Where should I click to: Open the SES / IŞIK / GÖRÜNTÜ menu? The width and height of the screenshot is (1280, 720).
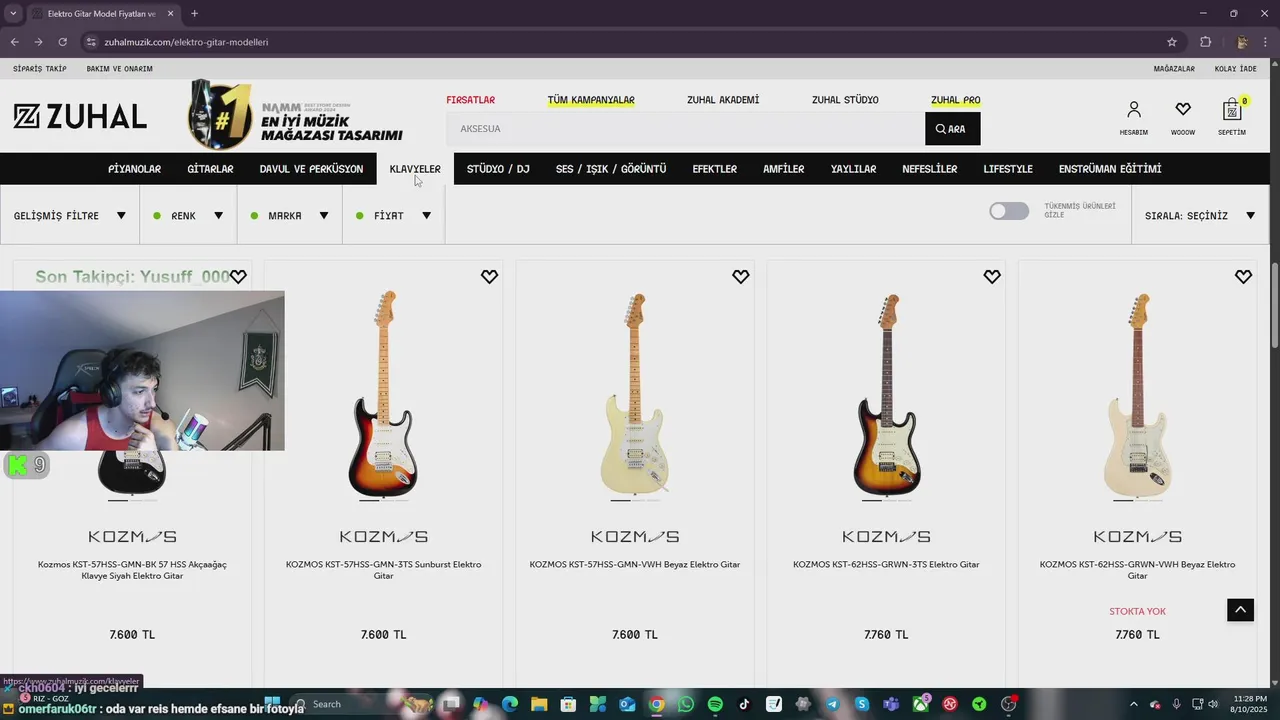click(x=611, y=169)
